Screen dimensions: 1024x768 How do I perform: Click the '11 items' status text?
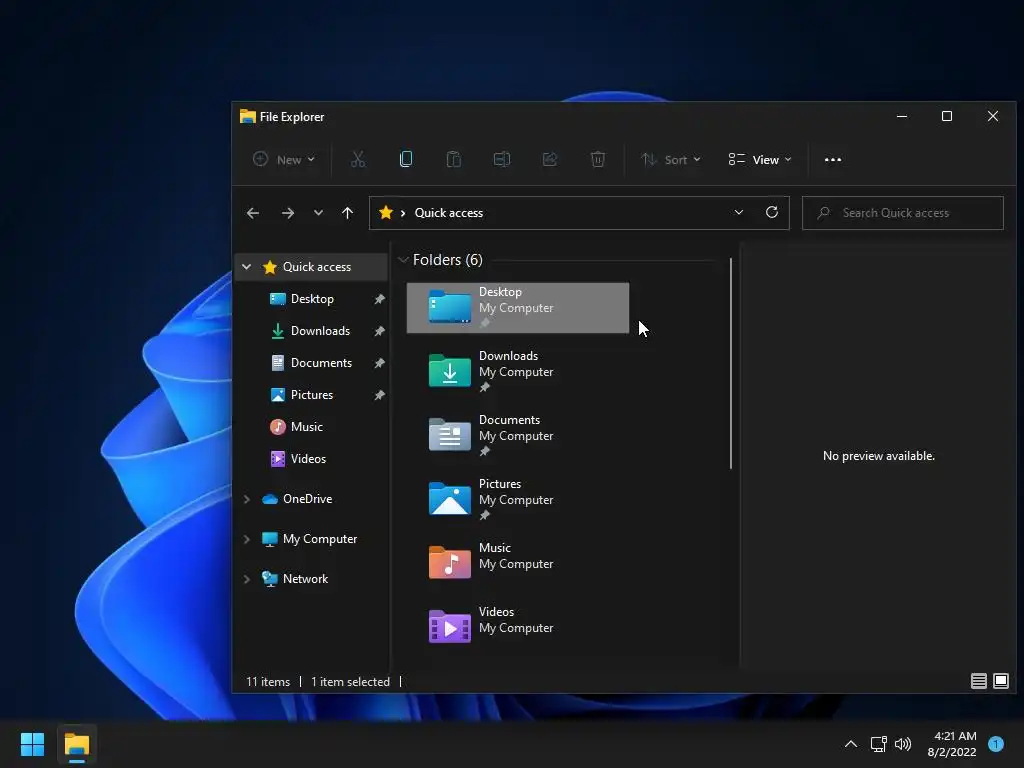click(268, 682)
